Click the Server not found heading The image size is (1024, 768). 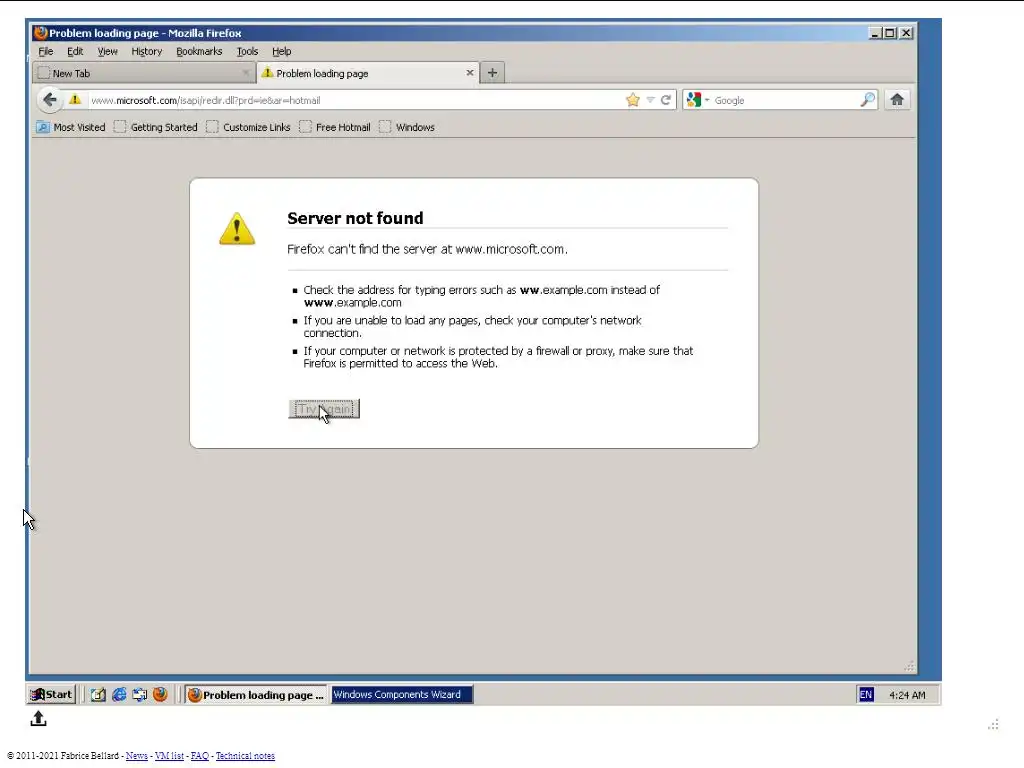[355, 218]
